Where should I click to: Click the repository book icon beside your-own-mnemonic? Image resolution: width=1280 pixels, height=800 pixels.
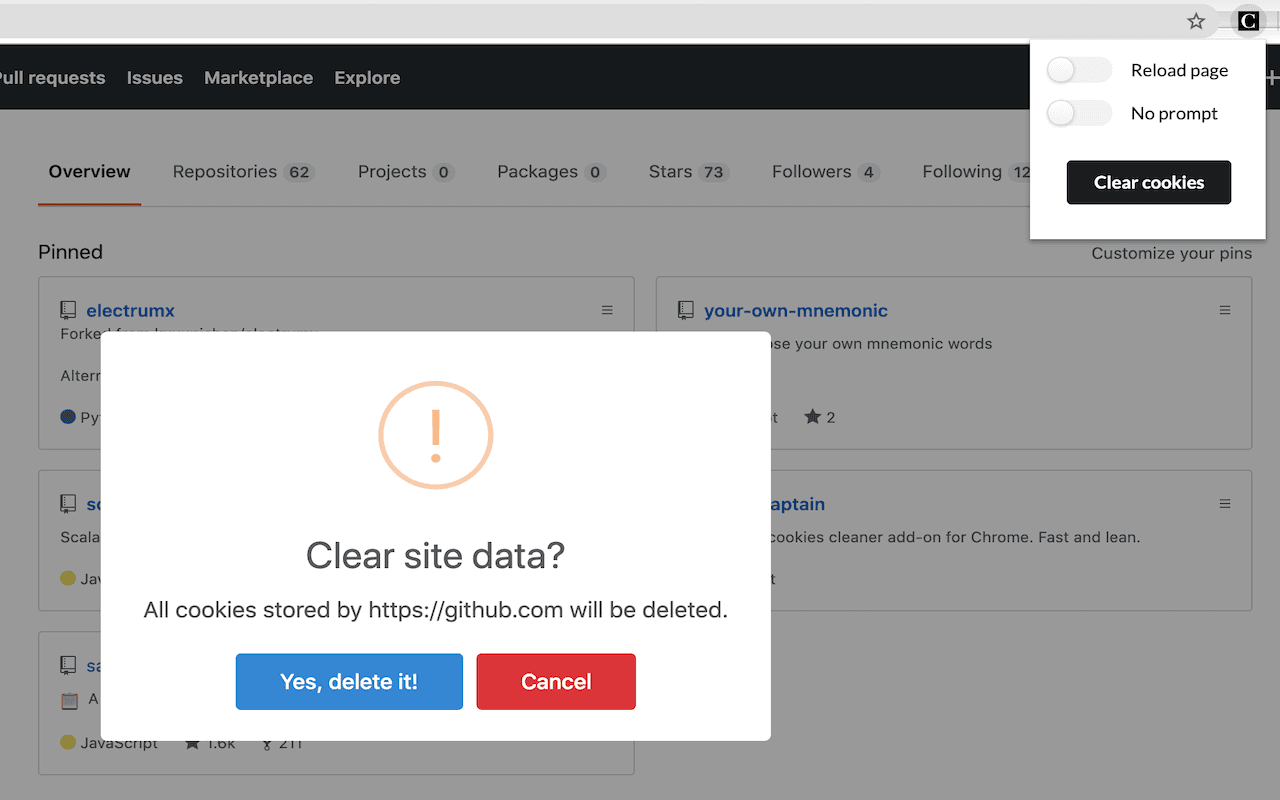click(685, 310)
